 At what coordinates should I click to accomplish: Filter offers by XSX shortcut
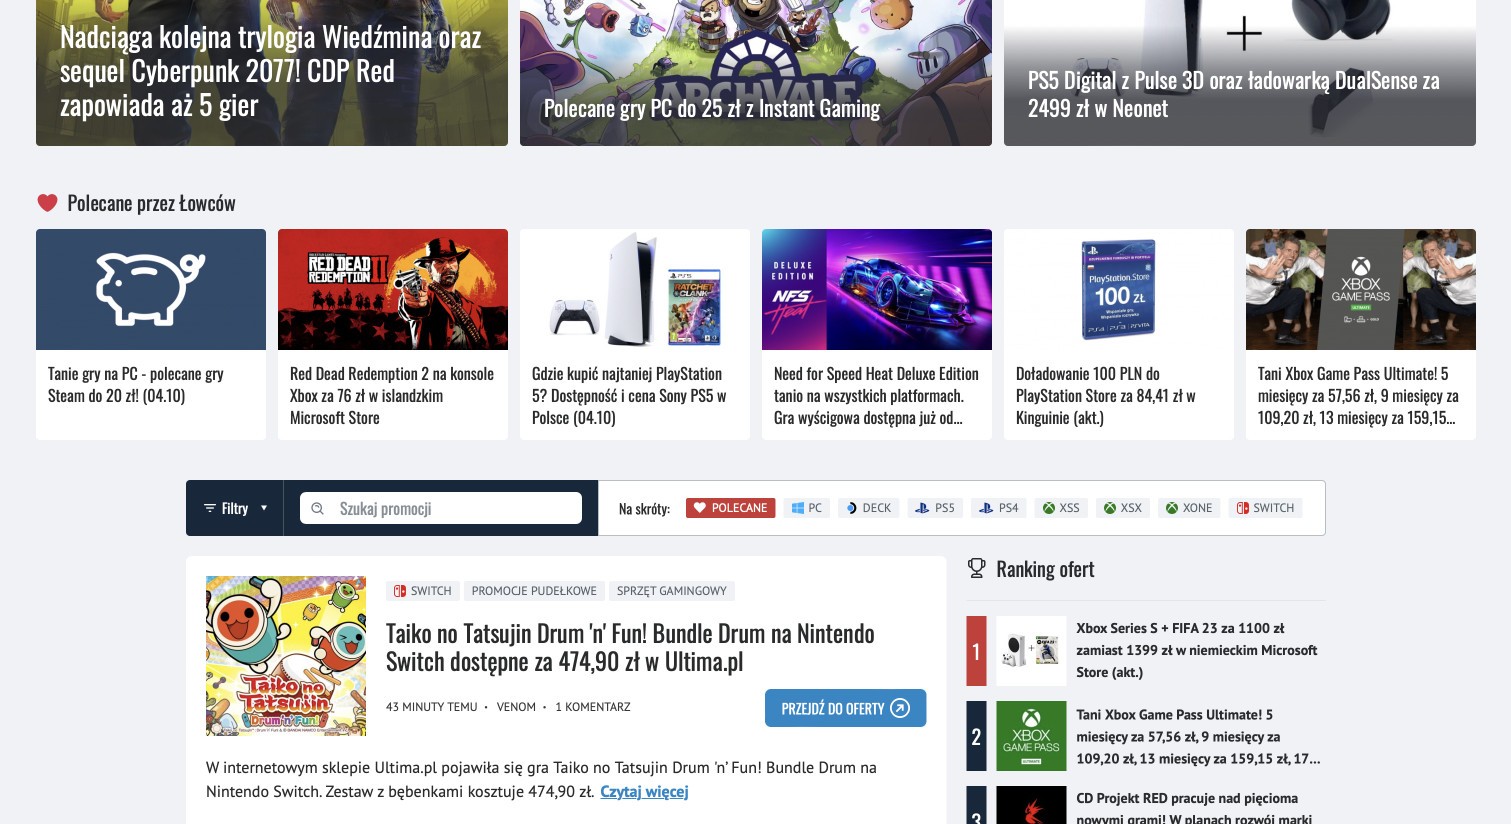(x=1122, y=508)
